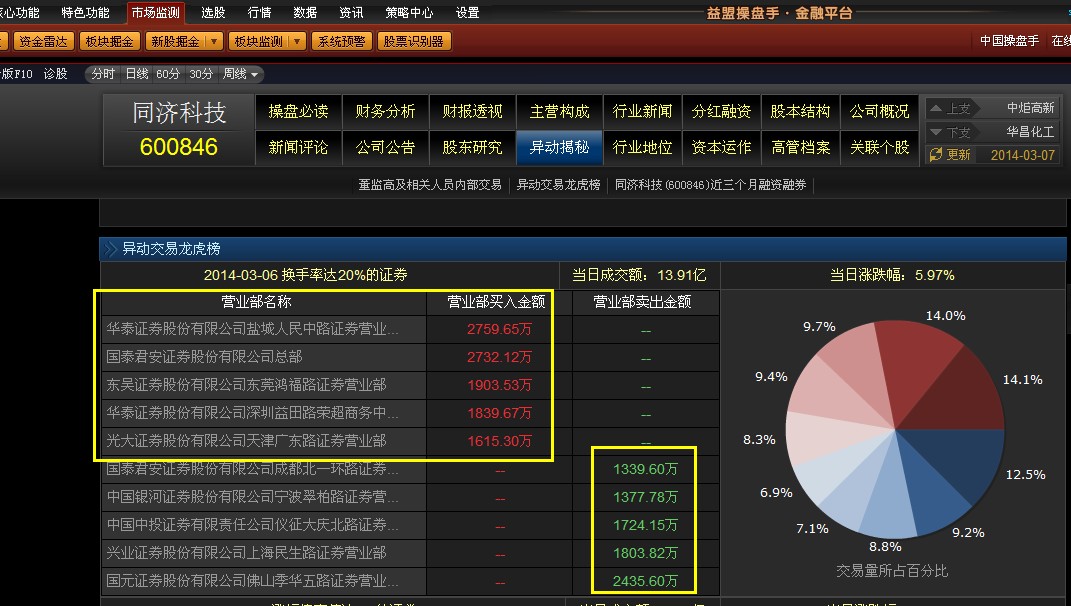
Task: Click sell amount 2435.60万
Action: tap(645, 581)
